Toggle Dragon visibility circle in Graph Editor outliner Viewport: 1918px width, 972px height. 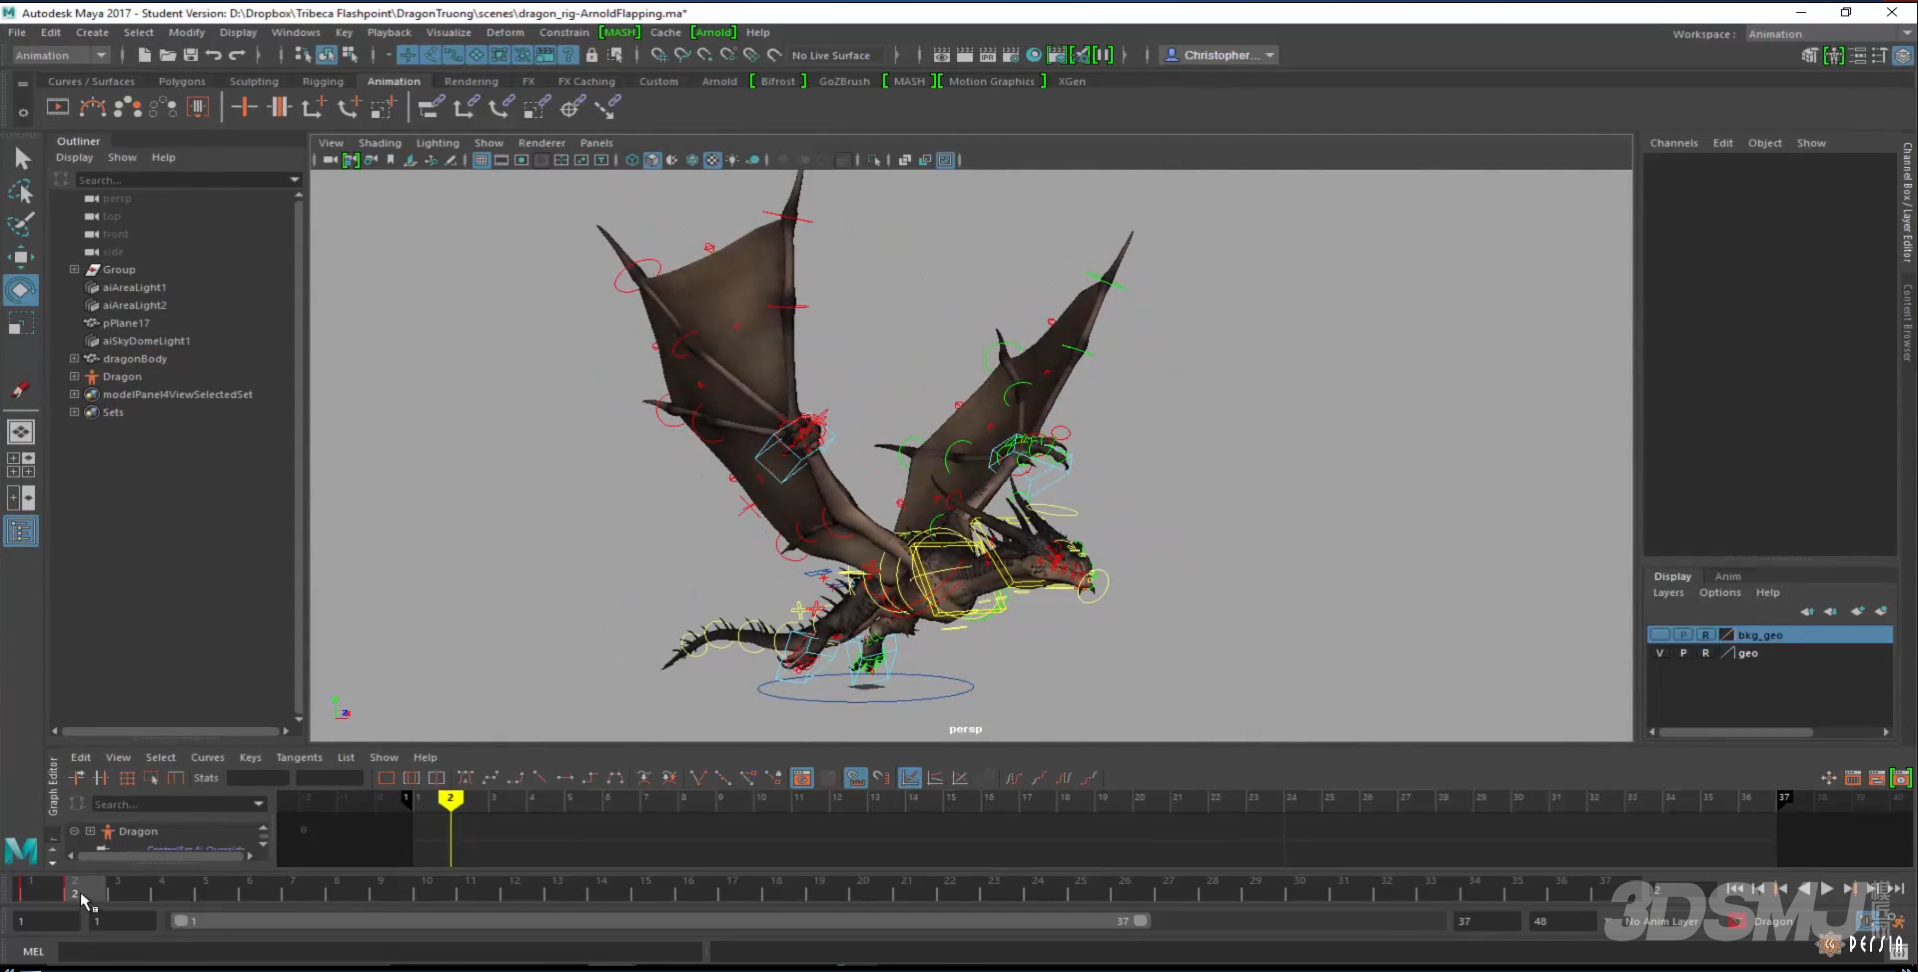coord(74,831)
